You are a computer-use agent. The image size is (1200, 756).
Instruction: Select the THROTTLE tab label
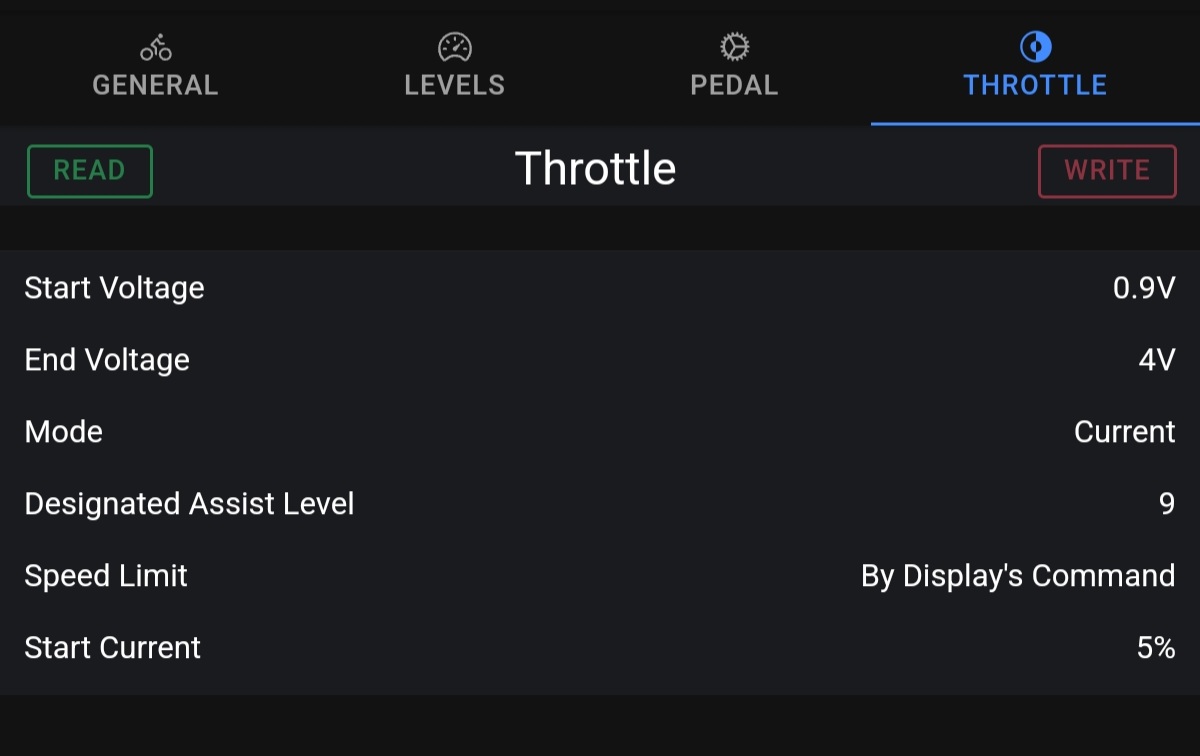pos(1035,85)
